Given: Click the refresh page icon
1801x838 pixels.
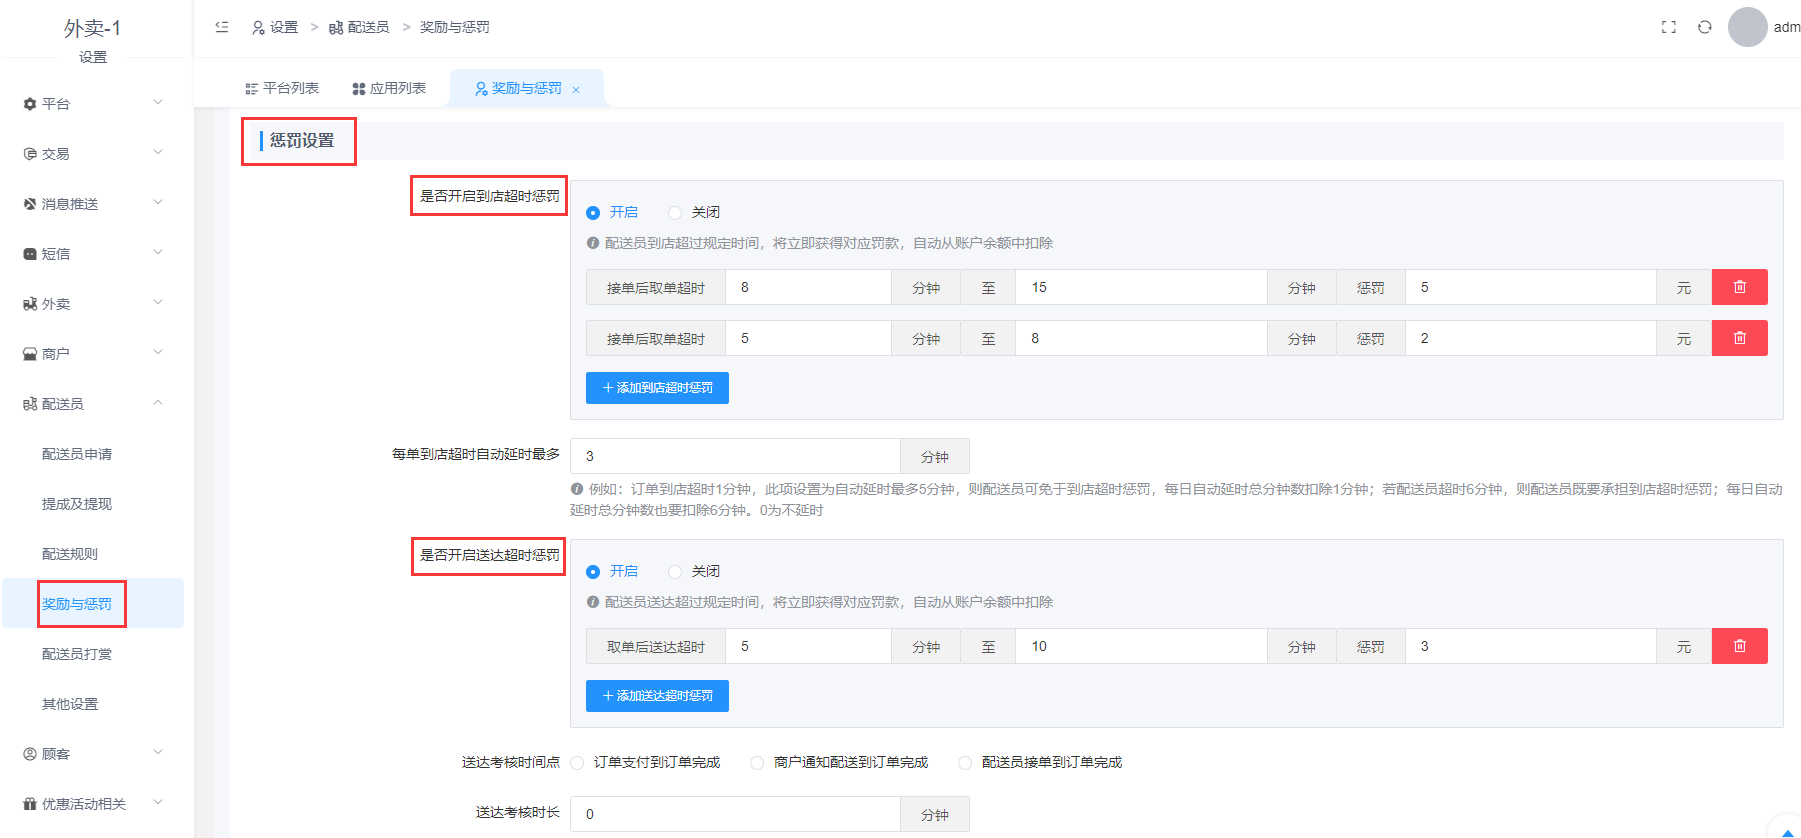Looking at the screenshot, I should coord(1705,27).
